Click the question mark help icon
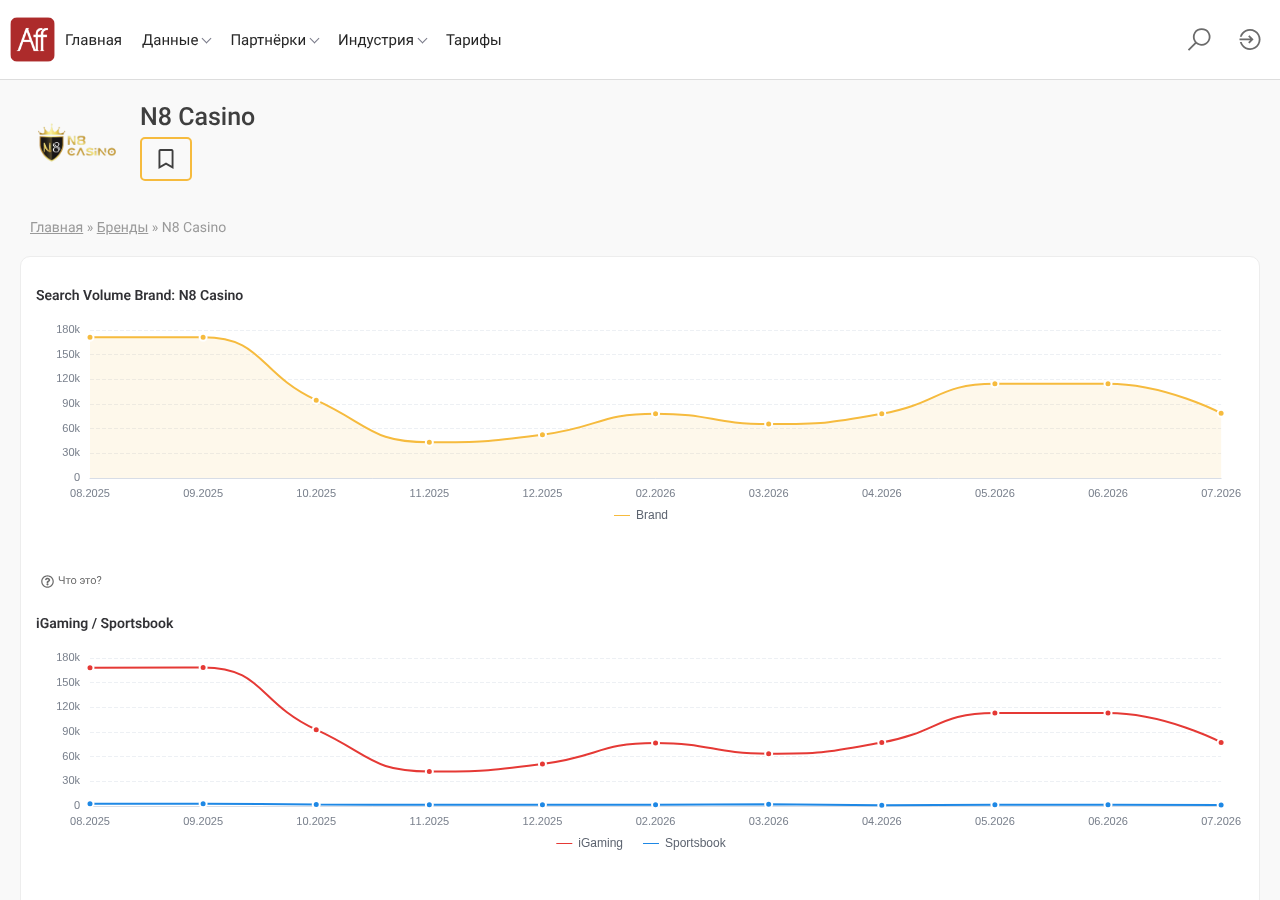Screen dimensions: 1280x900 (x=47, y=581)
